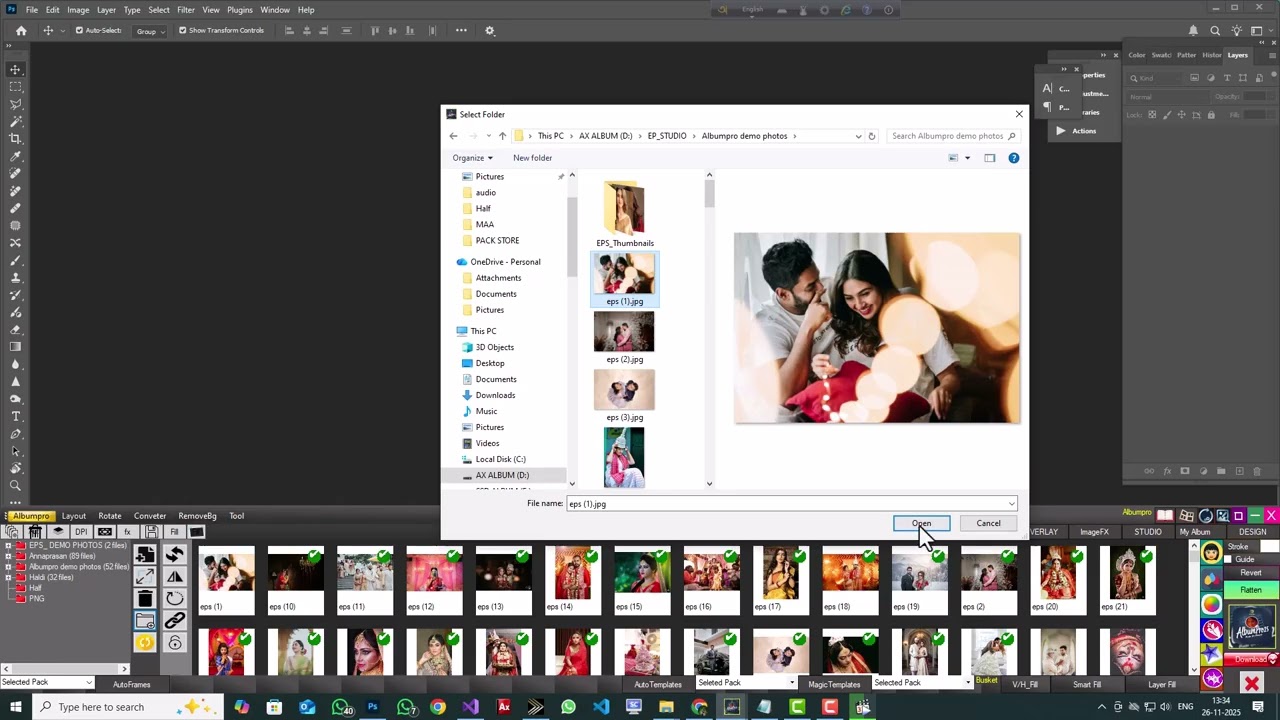The image size is (1280, 720).
Task: Click the Windows Start button
Action: pyautogui.click(x=16, y=707)
